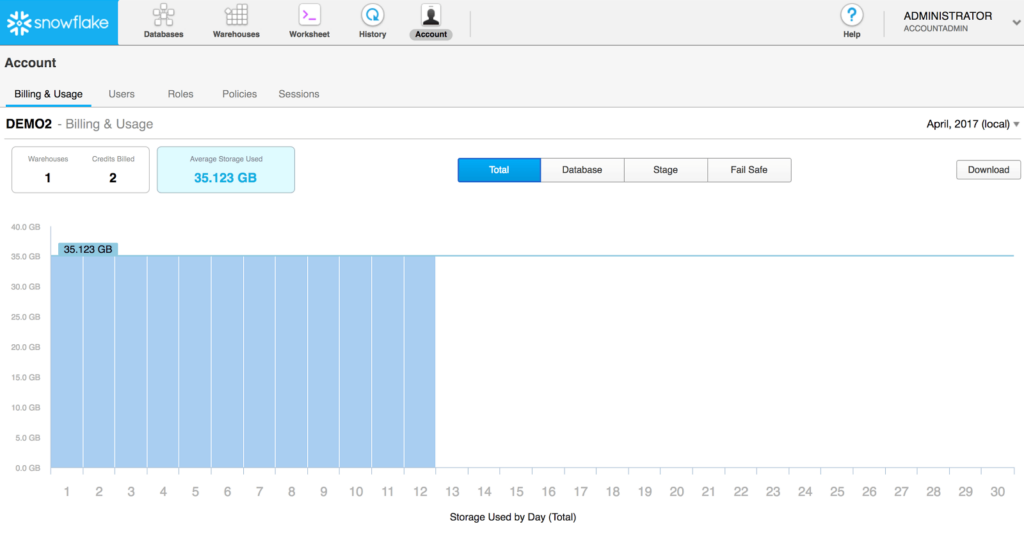The width and height of the screenshot is (1024, 540).
Task: Click the Snowflake logo
Action: pos(58,22)
